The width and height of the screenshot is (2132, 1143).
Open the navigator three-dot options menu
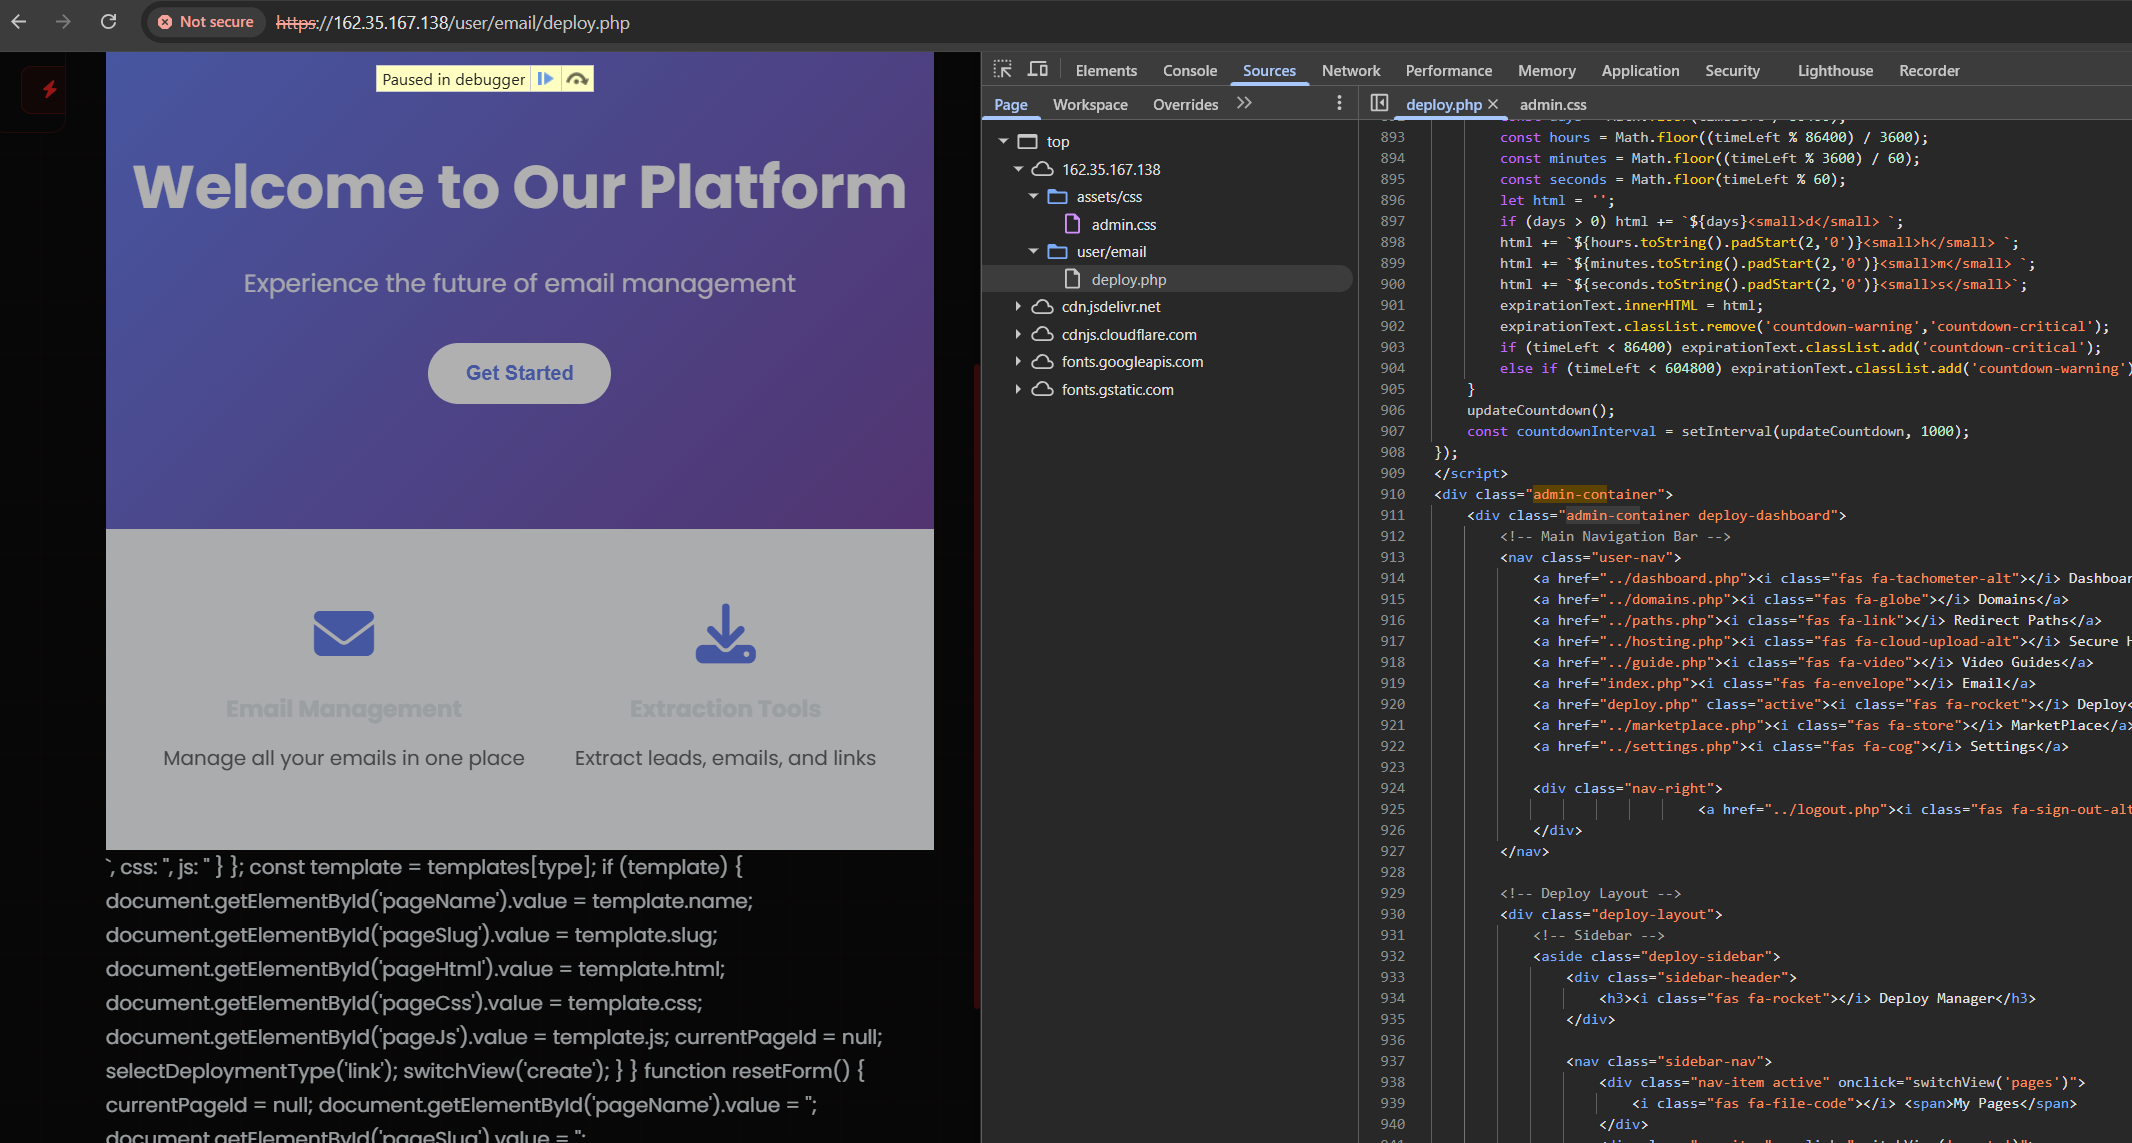tap(1340, 103)
